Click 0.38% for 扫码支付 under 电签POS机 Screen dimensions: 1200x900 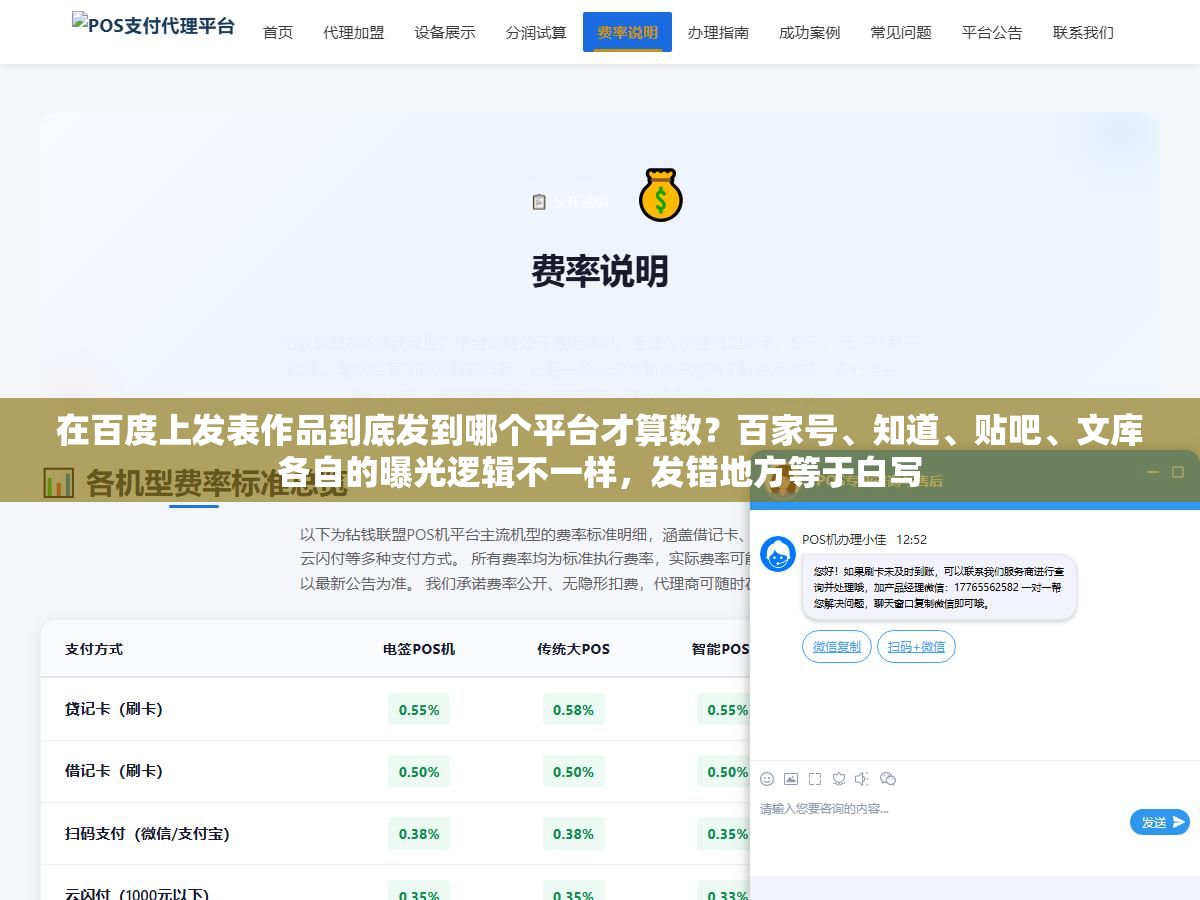tap(419, 834)
